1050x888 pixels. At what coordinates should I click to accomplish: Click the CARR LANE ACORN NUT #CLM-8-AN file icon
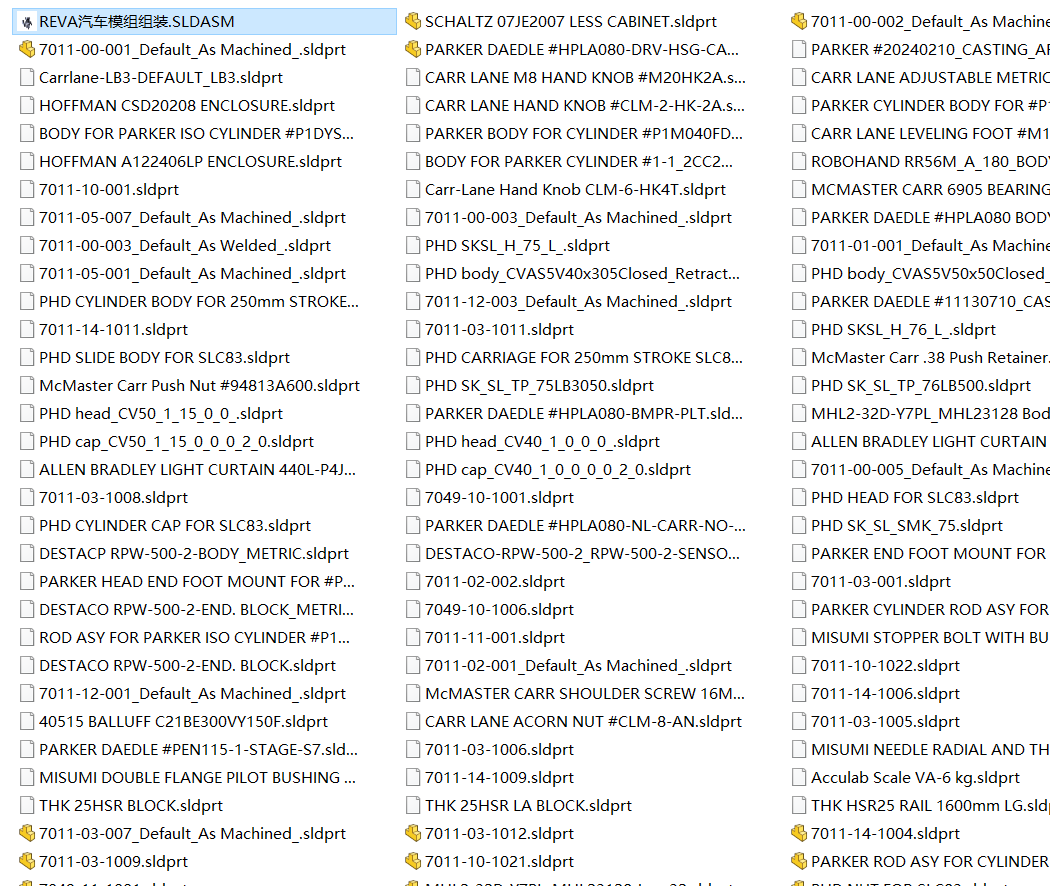(x=412, y=722)
